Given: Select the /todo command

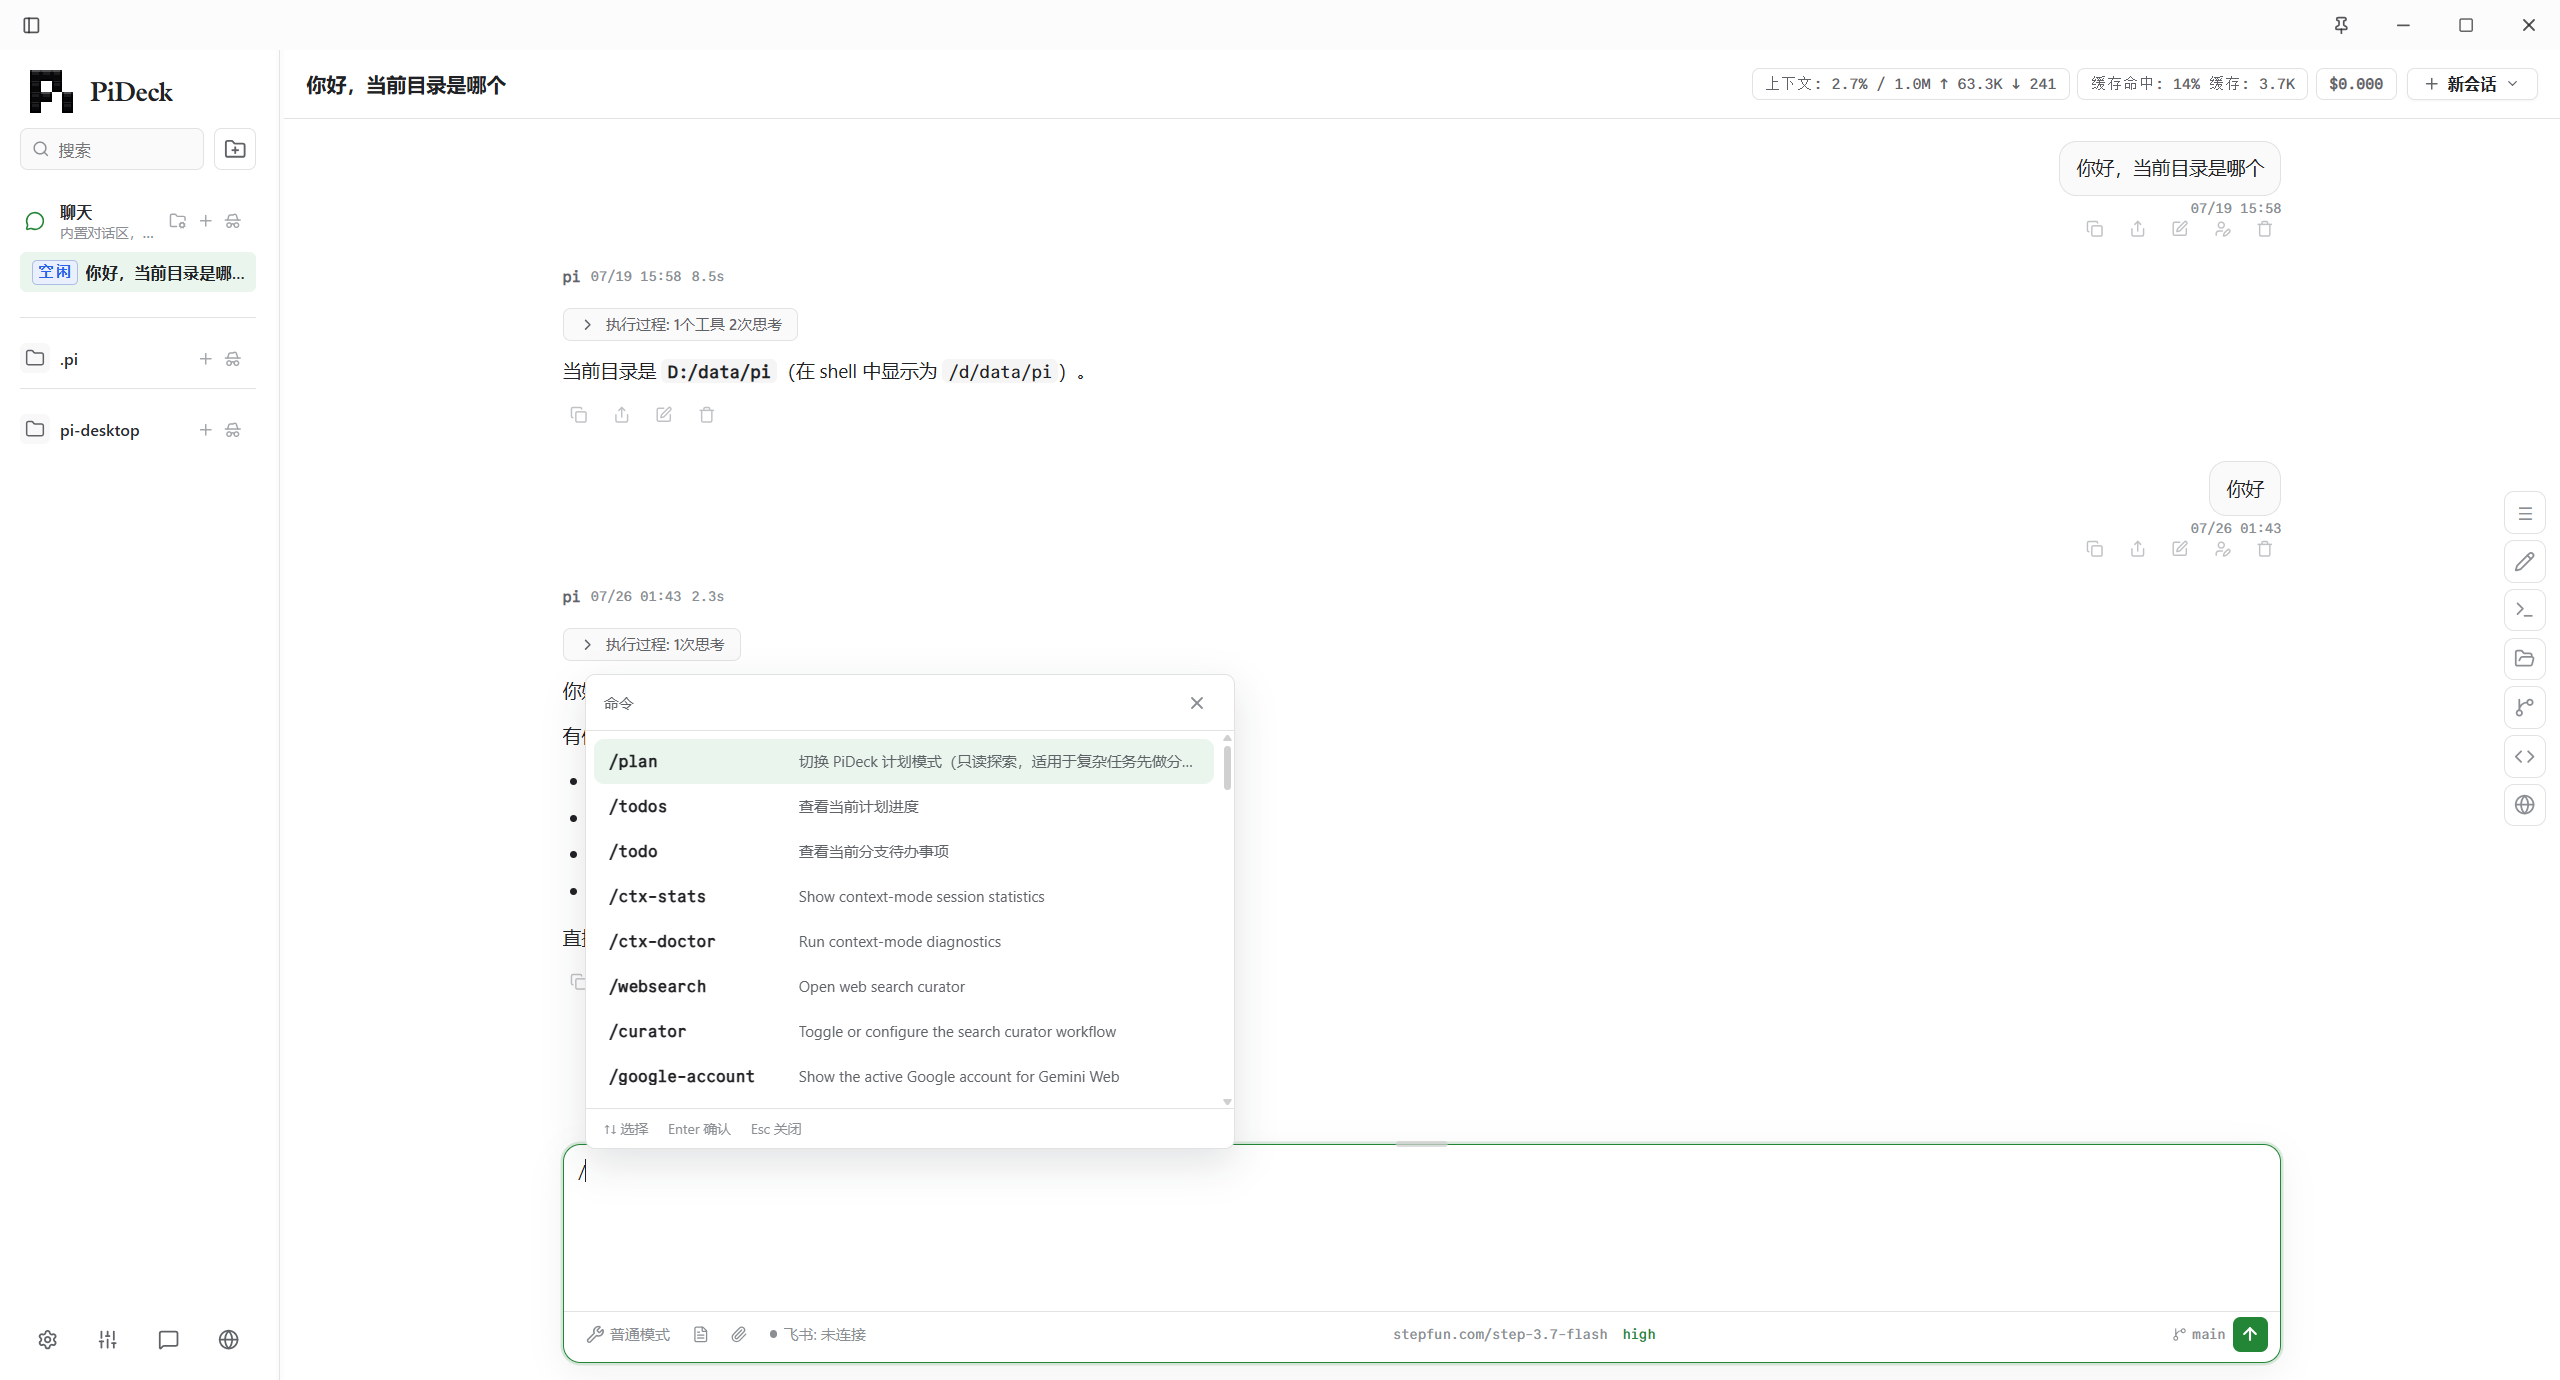Looking at the screenshot, I should point(903,852).
